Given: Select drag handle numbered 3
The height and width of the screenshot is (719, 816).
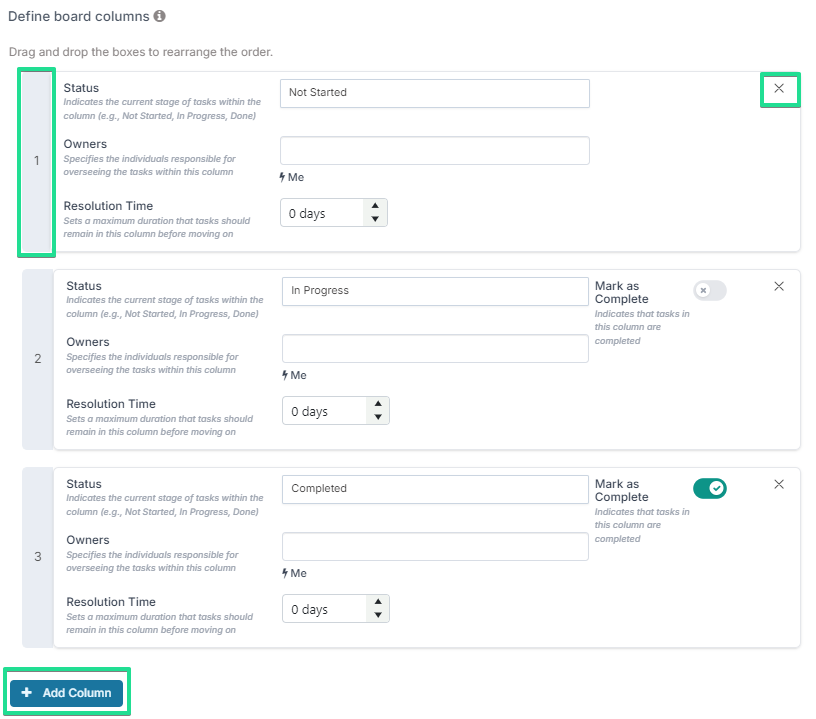Looking at the screenshot, I should click(38, 557).
